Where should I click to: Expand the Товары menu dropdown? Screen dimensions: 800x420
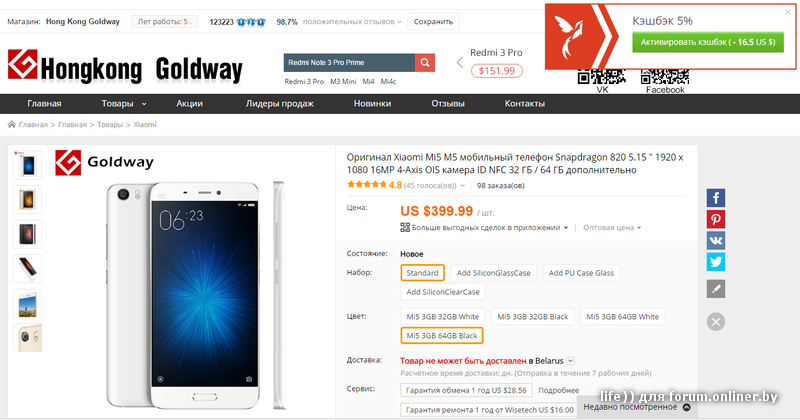point(124,104)
